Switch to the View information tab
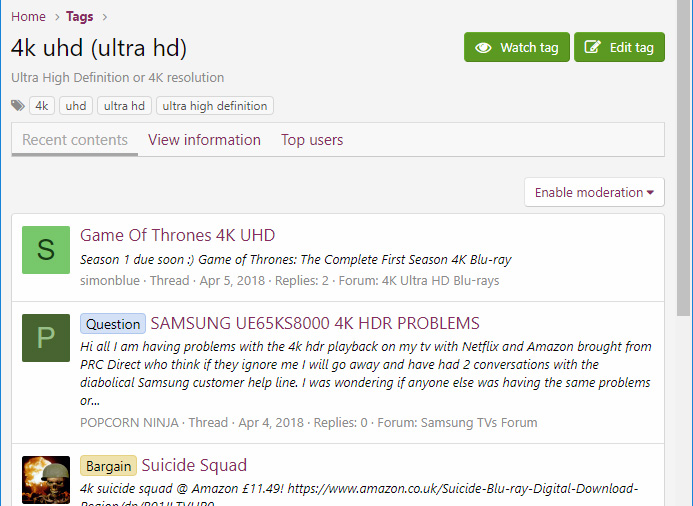This screenshot has width=693, height=506. click(x=204, y=140)
